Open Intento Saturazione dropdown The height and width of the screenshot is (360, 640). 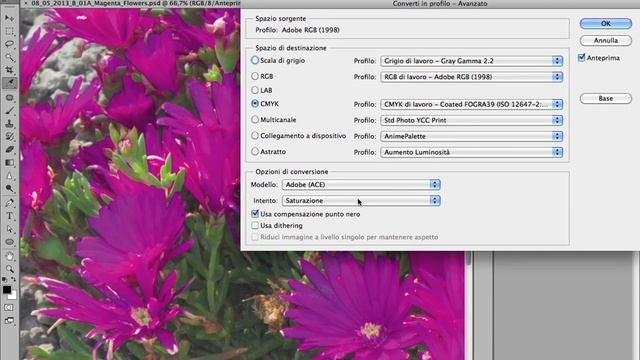(361, 200)
